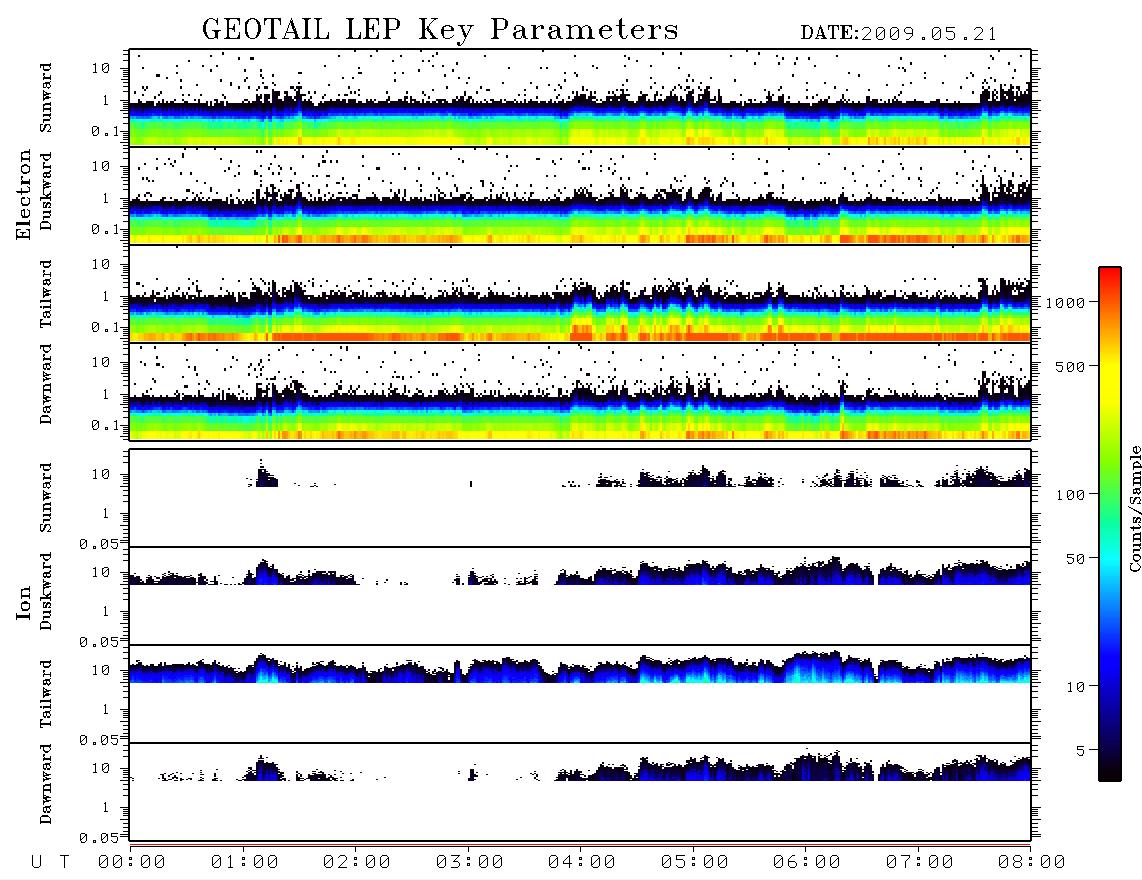This screenshot has width=1142, height=880.
Task: Click the 05:00 time tick label
Action: tap(695, 863)
